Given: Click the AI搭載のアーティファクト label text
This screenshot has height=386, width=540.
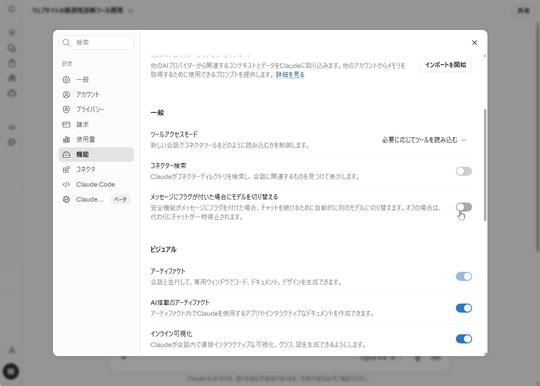Looking at the screenshot, I should pos(180,302).
